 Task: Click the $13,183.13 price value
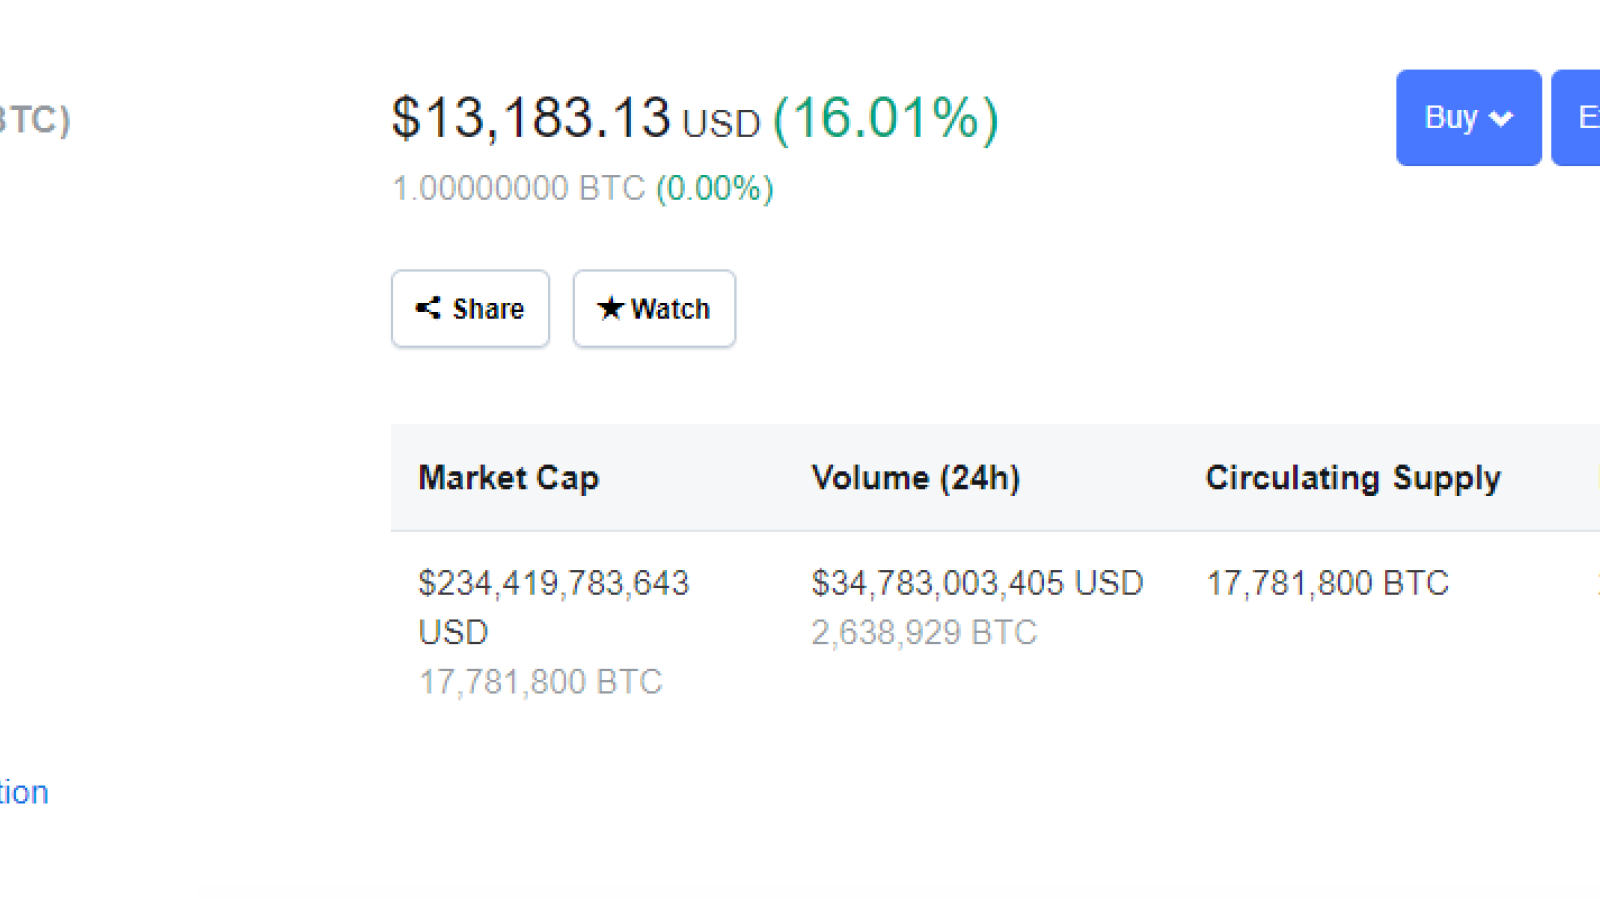pyautogui.click(x=531, y=118)
